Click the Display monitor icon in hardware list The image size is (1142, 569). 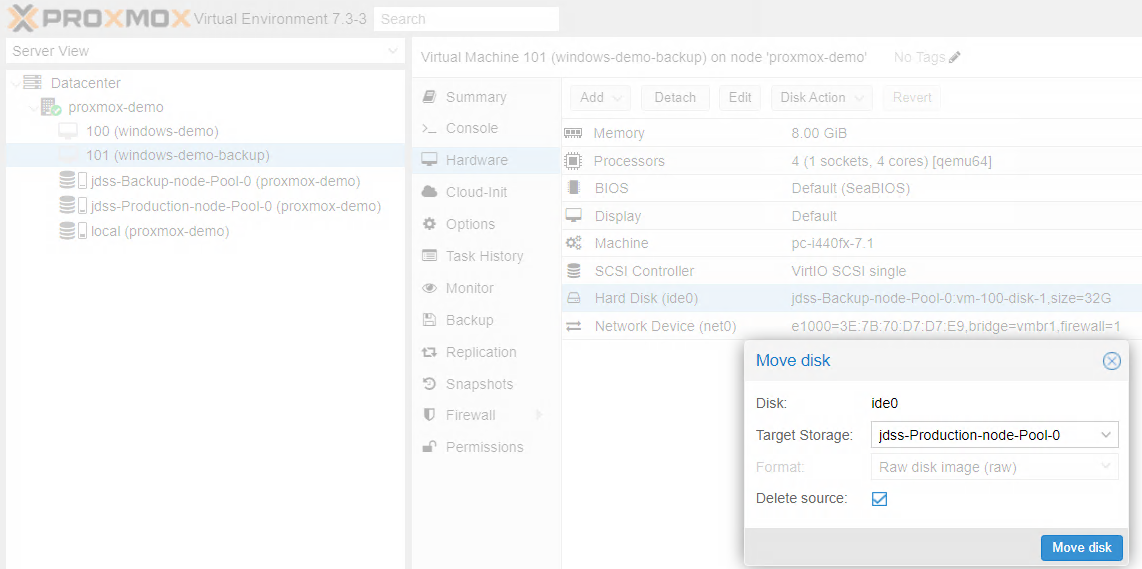tap(574, 216)
